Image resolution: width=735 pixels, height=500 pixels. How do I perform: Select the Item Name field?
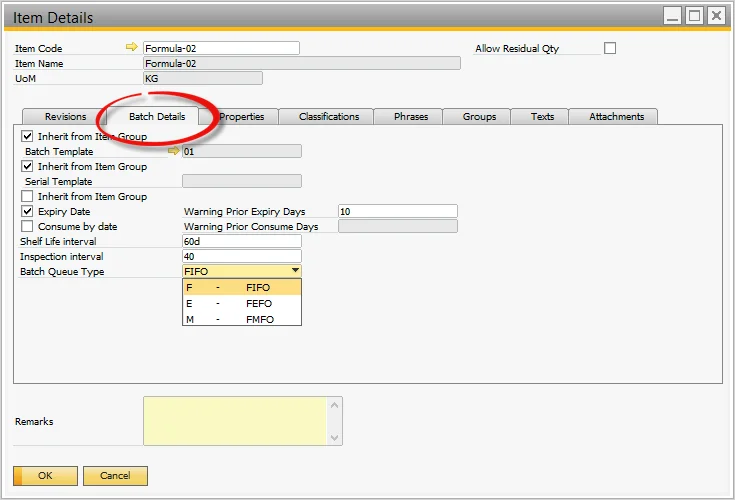302,63
